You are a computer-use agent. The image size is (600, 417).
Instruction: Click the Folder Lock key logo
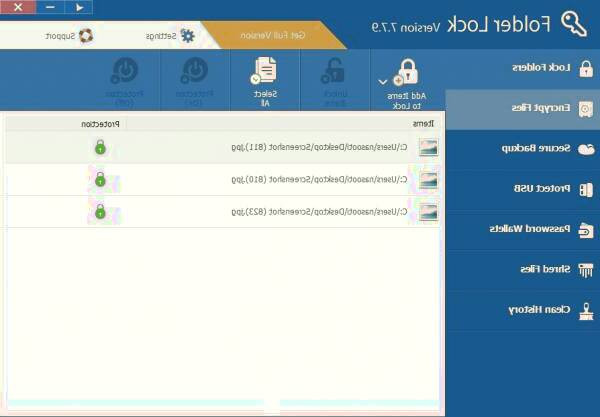click(574, 24)
